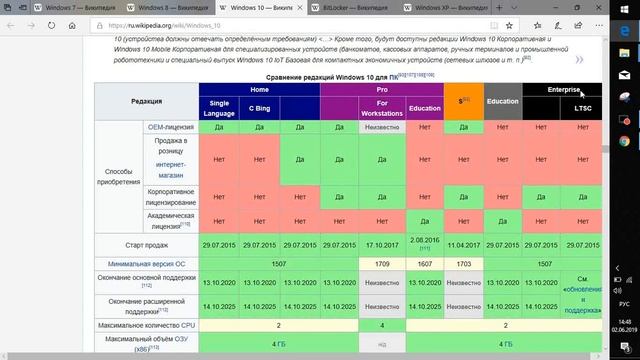The width and height of the screenshot is (640, 360).
Task: Set these tabs aside
Action: (23, 7)
